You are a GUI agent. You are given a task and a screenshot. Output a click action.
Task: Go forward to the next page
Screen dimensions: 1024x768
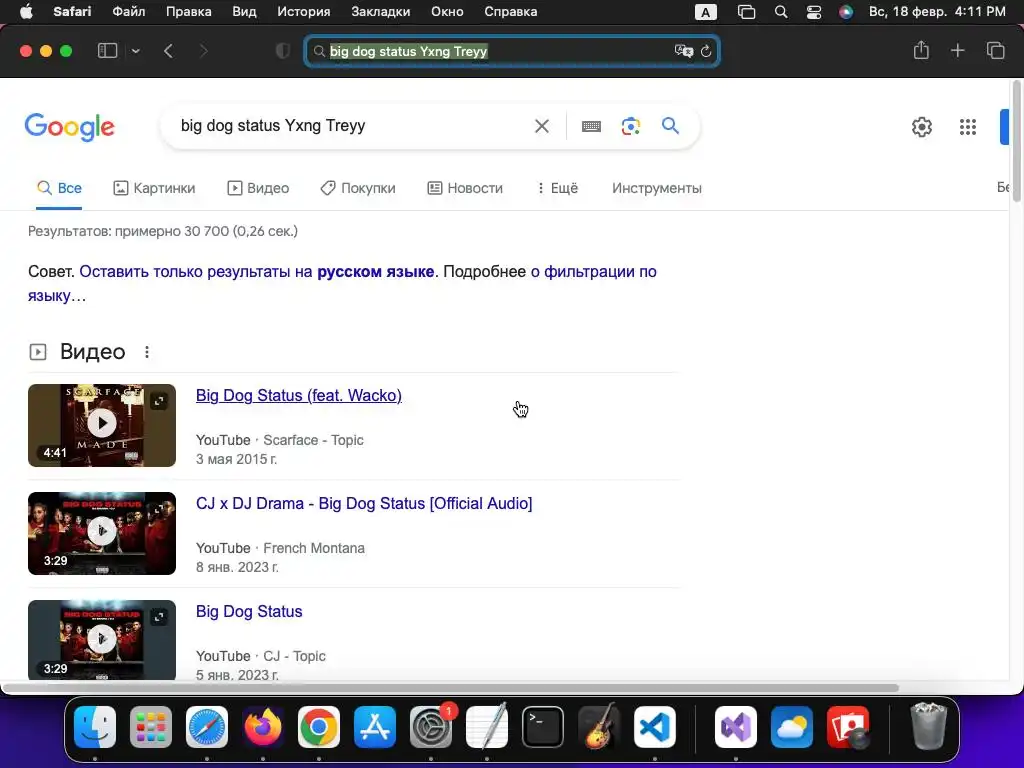click(x=203, y=51)
